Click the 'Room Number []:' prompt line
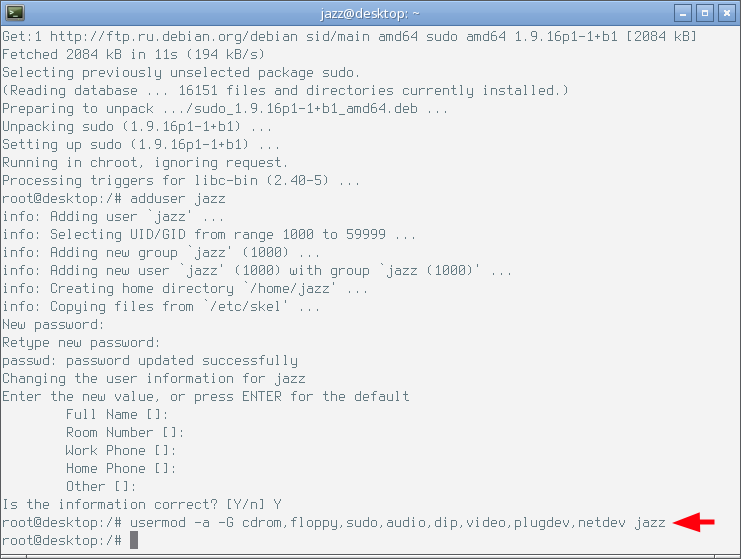 125,432
